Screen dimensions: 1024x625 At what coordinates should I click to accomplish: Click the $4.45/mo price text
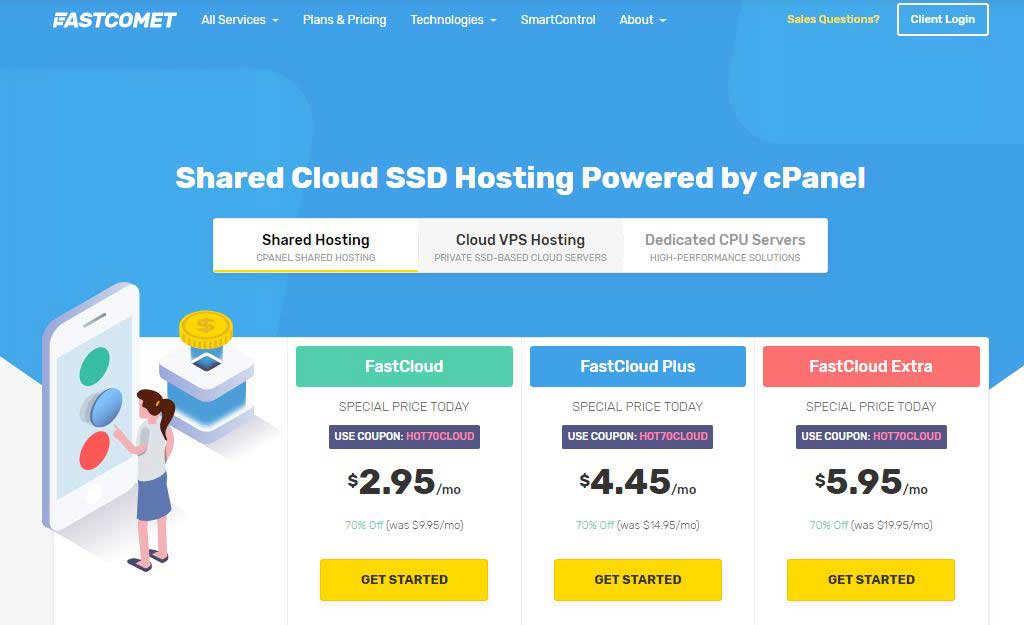(x=637, y=483)
